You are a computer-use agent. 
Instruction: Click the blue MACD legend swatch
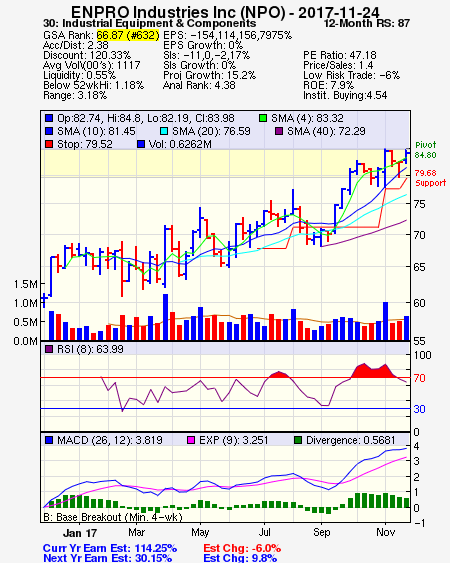pyautogui.click(x=49, y=440)
